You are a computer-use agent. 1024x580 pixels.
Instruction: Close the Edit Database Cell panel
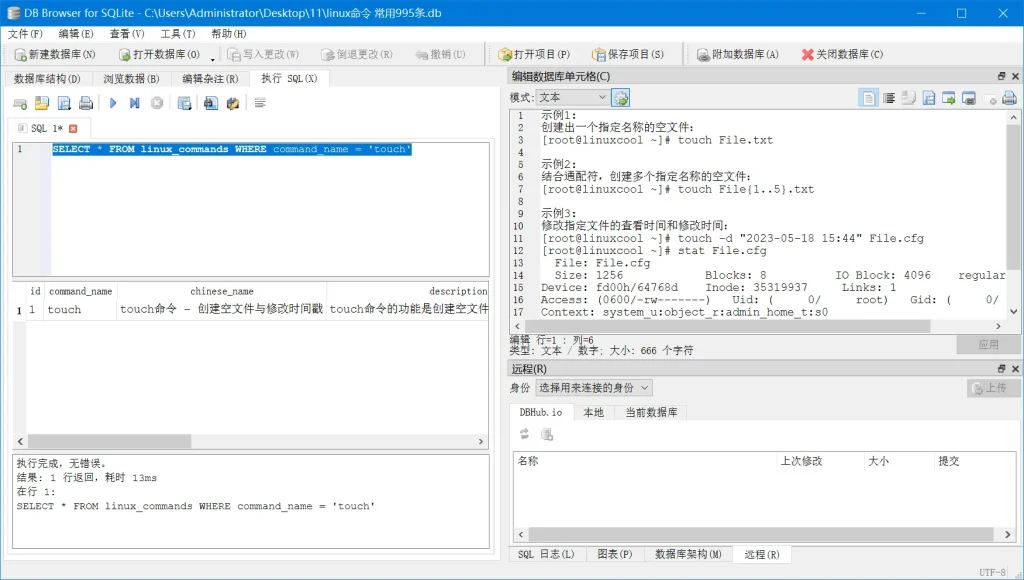1016,76
